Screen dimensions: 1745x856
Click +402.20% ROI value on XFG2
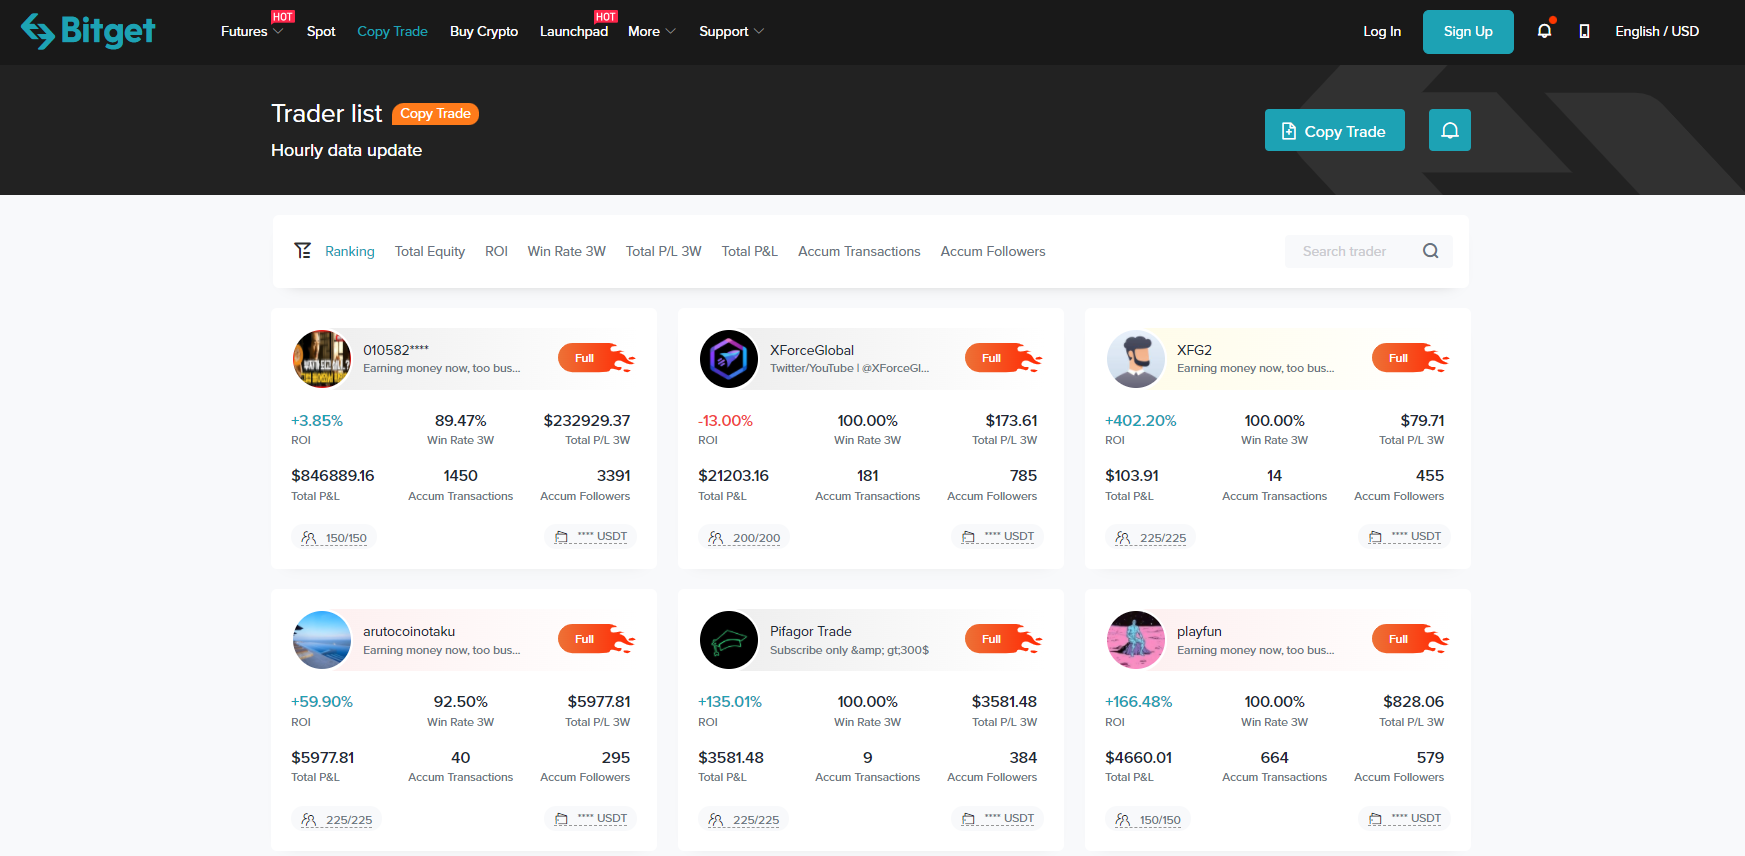[x=1141, y=421]
